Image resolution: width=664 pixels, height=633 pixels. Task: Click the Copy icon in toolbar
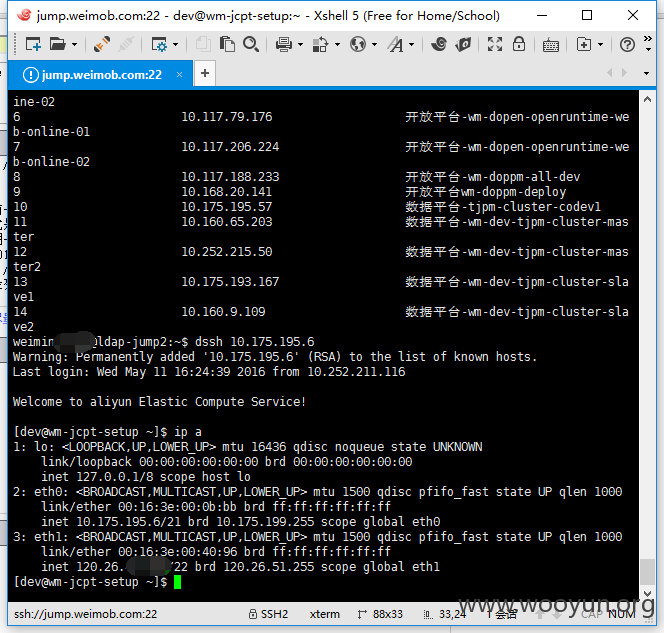[x=203, y=44]
